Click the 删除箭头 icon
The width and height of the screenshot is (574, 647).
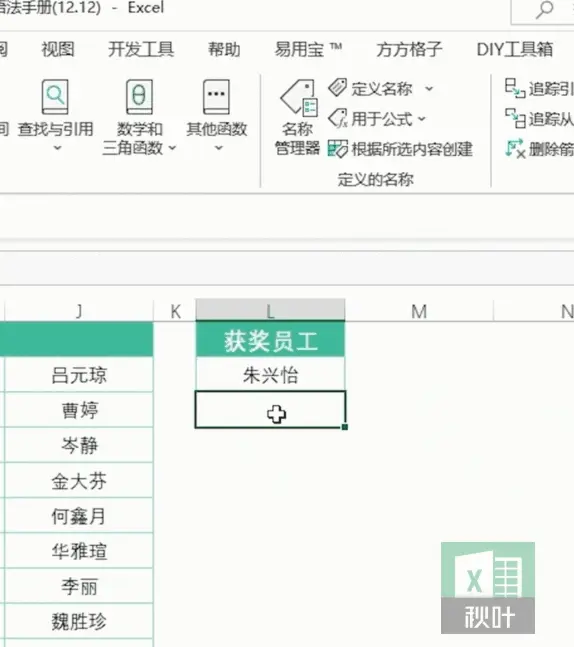click(x=515, y=149)
